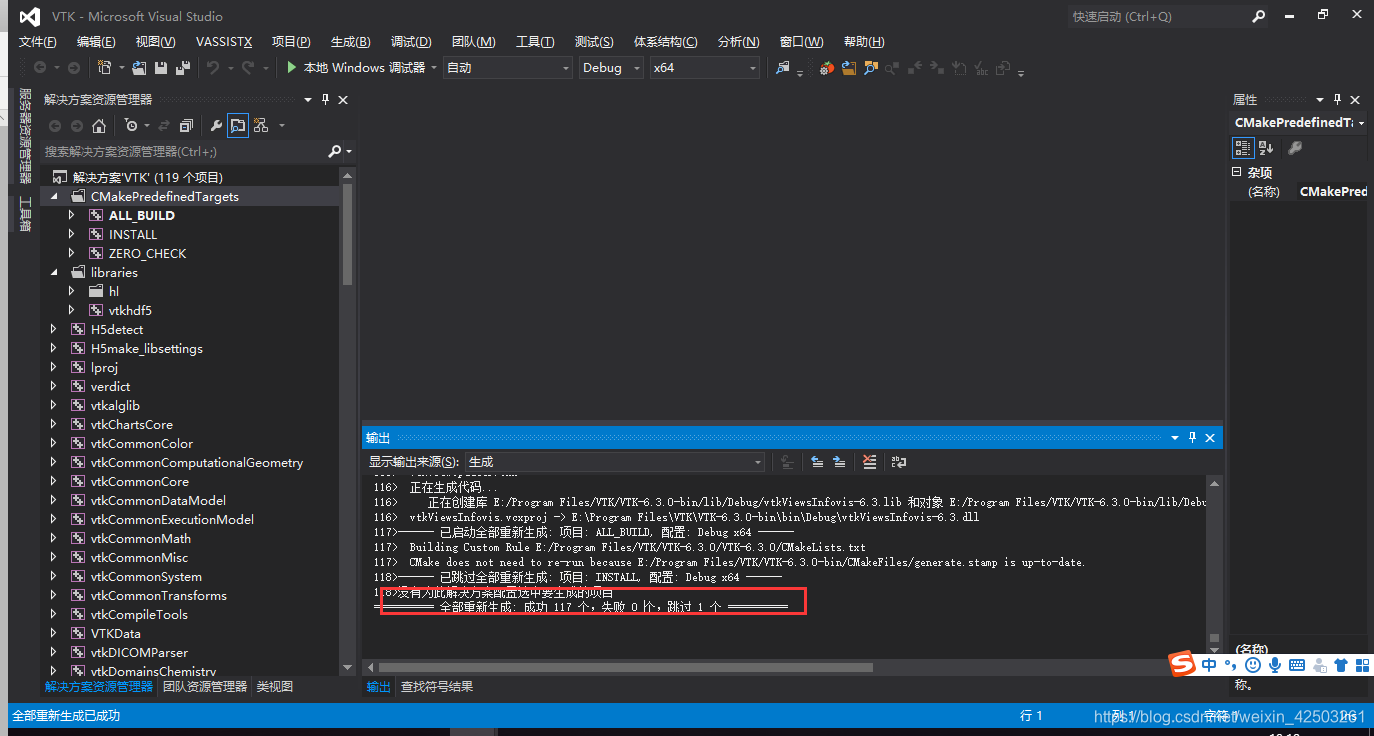
Task: Toggle Preview Selected Items icon
Action: pos(238,125)
